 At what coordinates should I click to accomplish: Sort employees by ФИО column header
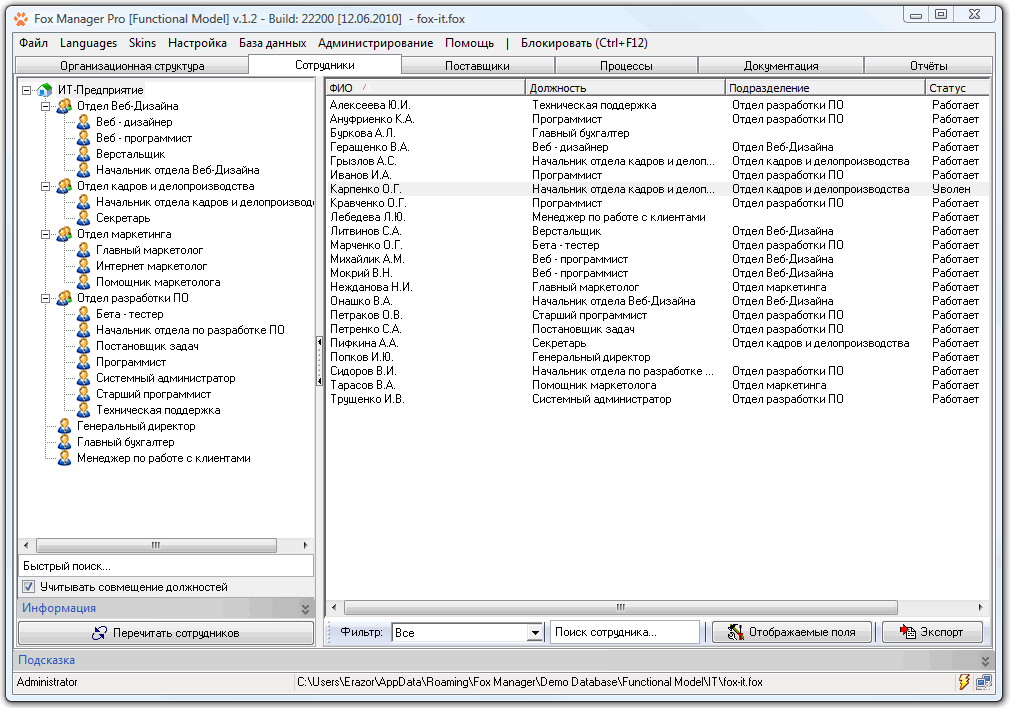pyautogui.click(x=425, y=88)
